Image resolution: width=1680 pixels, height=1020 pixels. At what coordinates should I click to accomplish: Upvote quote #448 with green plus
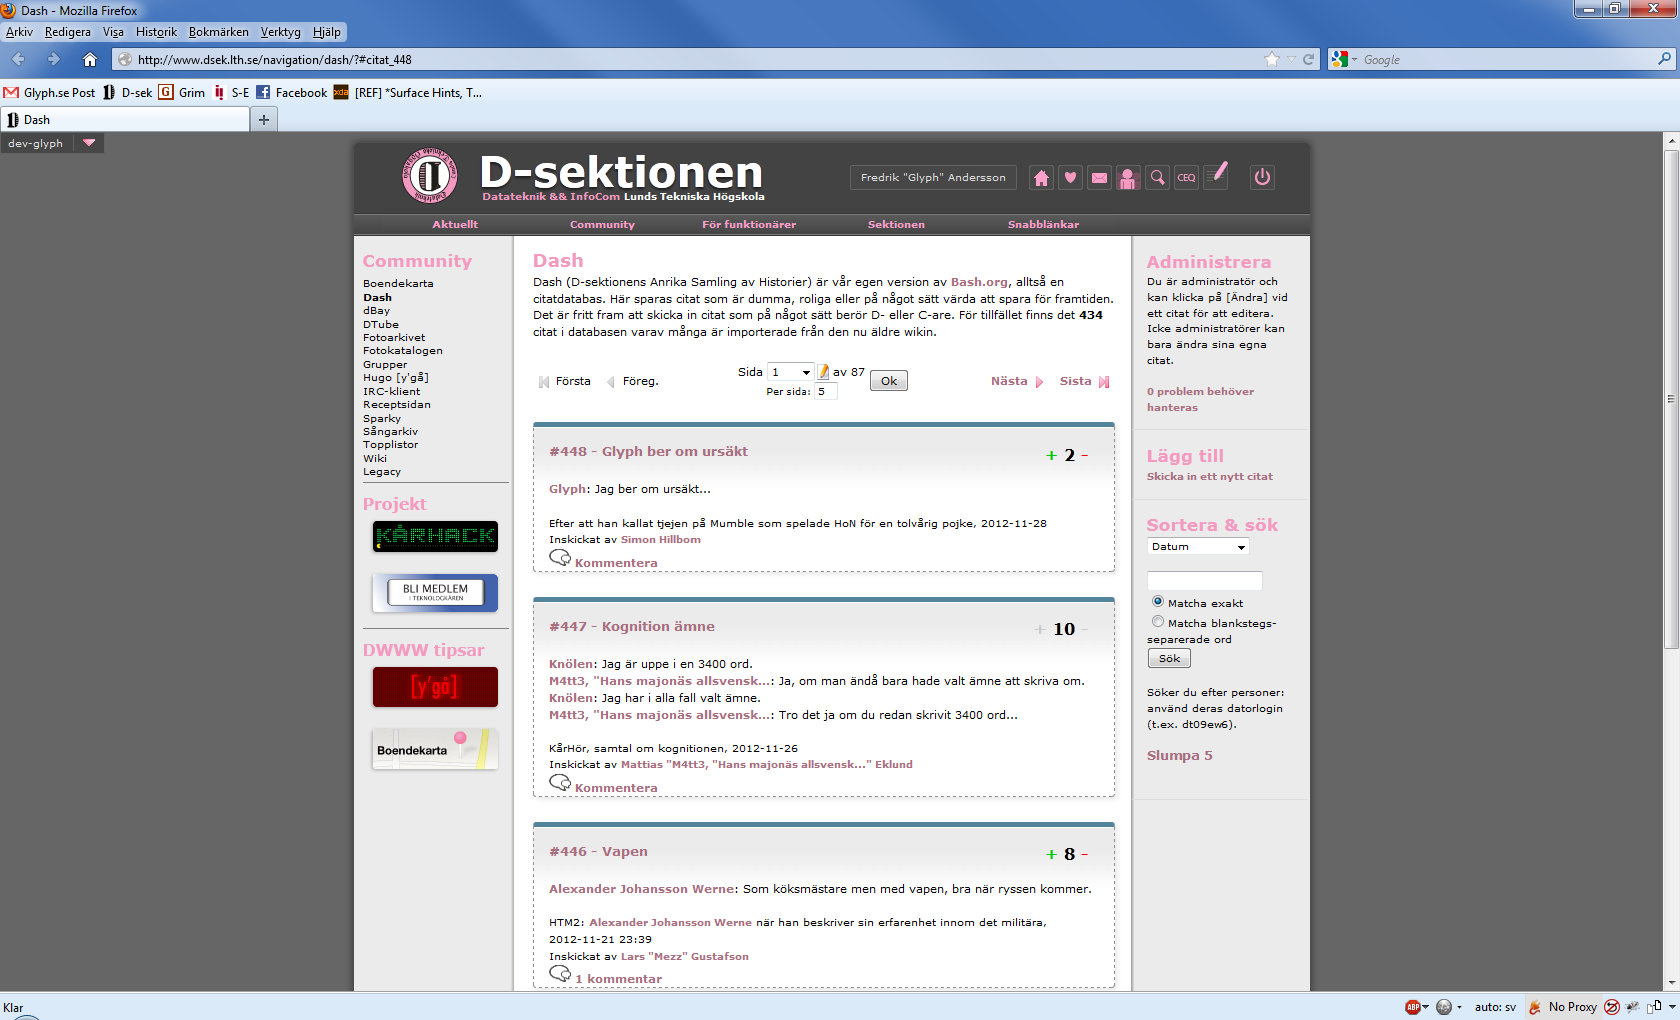tap(1051, 456)
